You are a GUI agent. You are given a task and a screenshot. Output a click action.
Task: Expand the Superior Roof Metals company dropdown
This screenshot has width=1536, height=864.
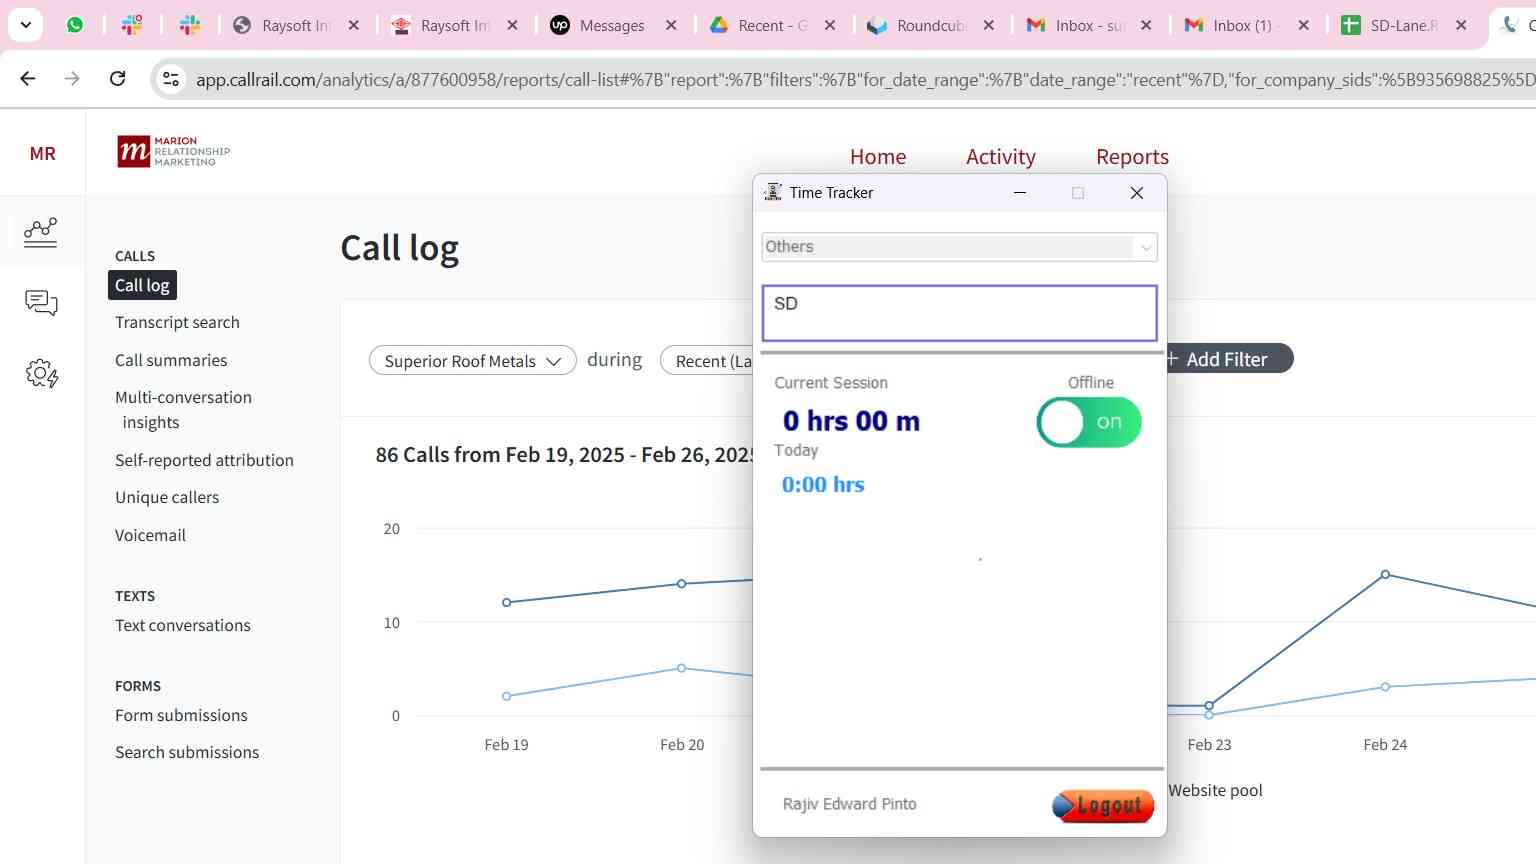coord(472,361)
